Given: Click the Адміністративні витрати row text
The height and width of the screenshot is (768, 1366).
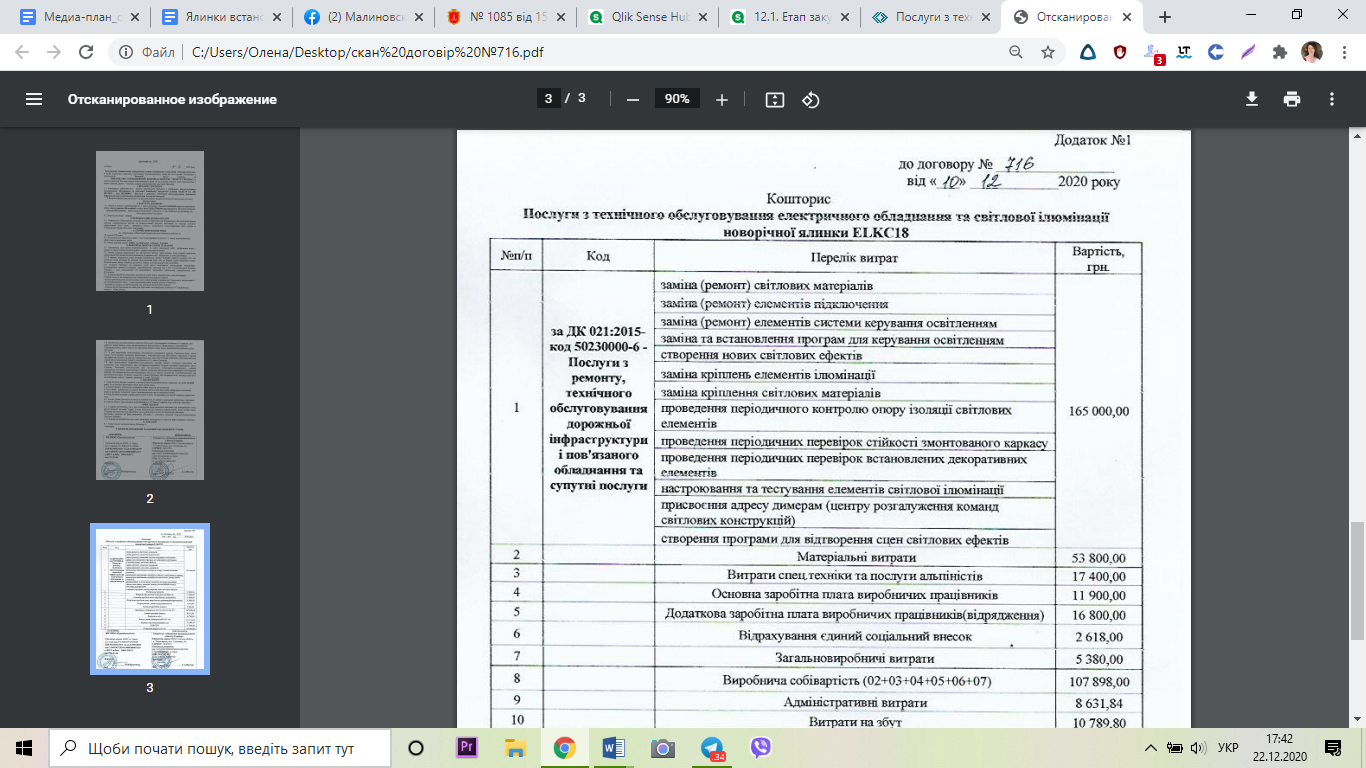Looking at the screenshot, I should pos(856,703).
